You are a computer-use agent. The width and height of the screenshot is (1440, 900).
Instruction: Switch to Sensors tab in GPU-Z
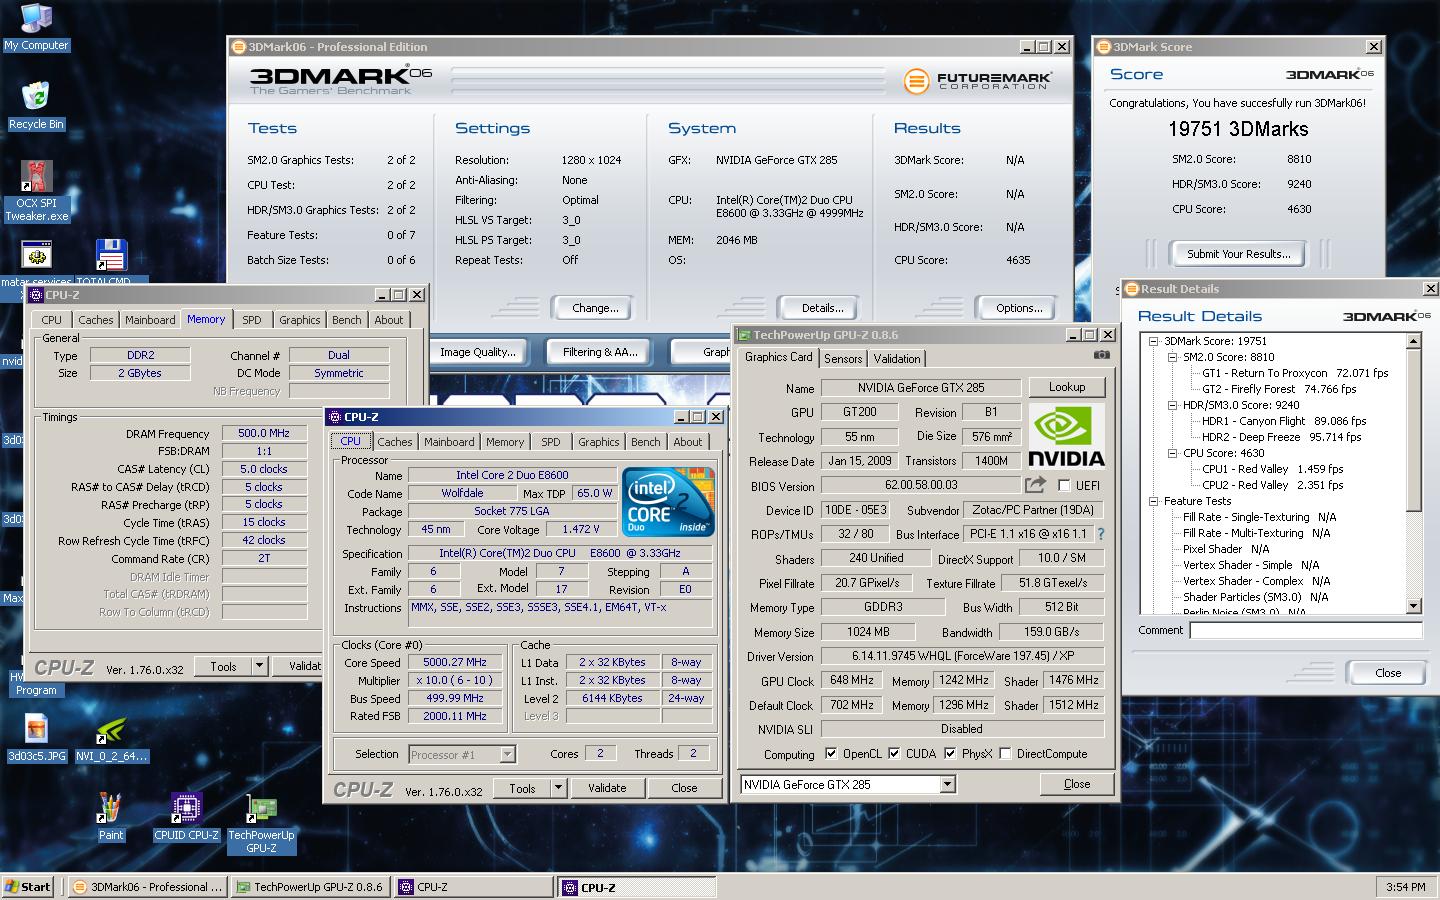coord(843,359)
